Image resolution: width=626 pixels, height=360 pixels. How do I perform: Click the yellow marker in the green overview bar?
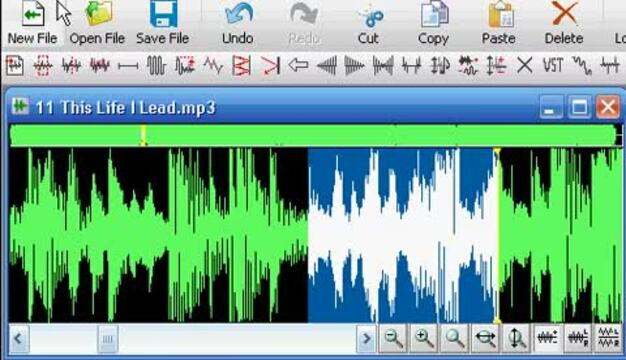143,135
